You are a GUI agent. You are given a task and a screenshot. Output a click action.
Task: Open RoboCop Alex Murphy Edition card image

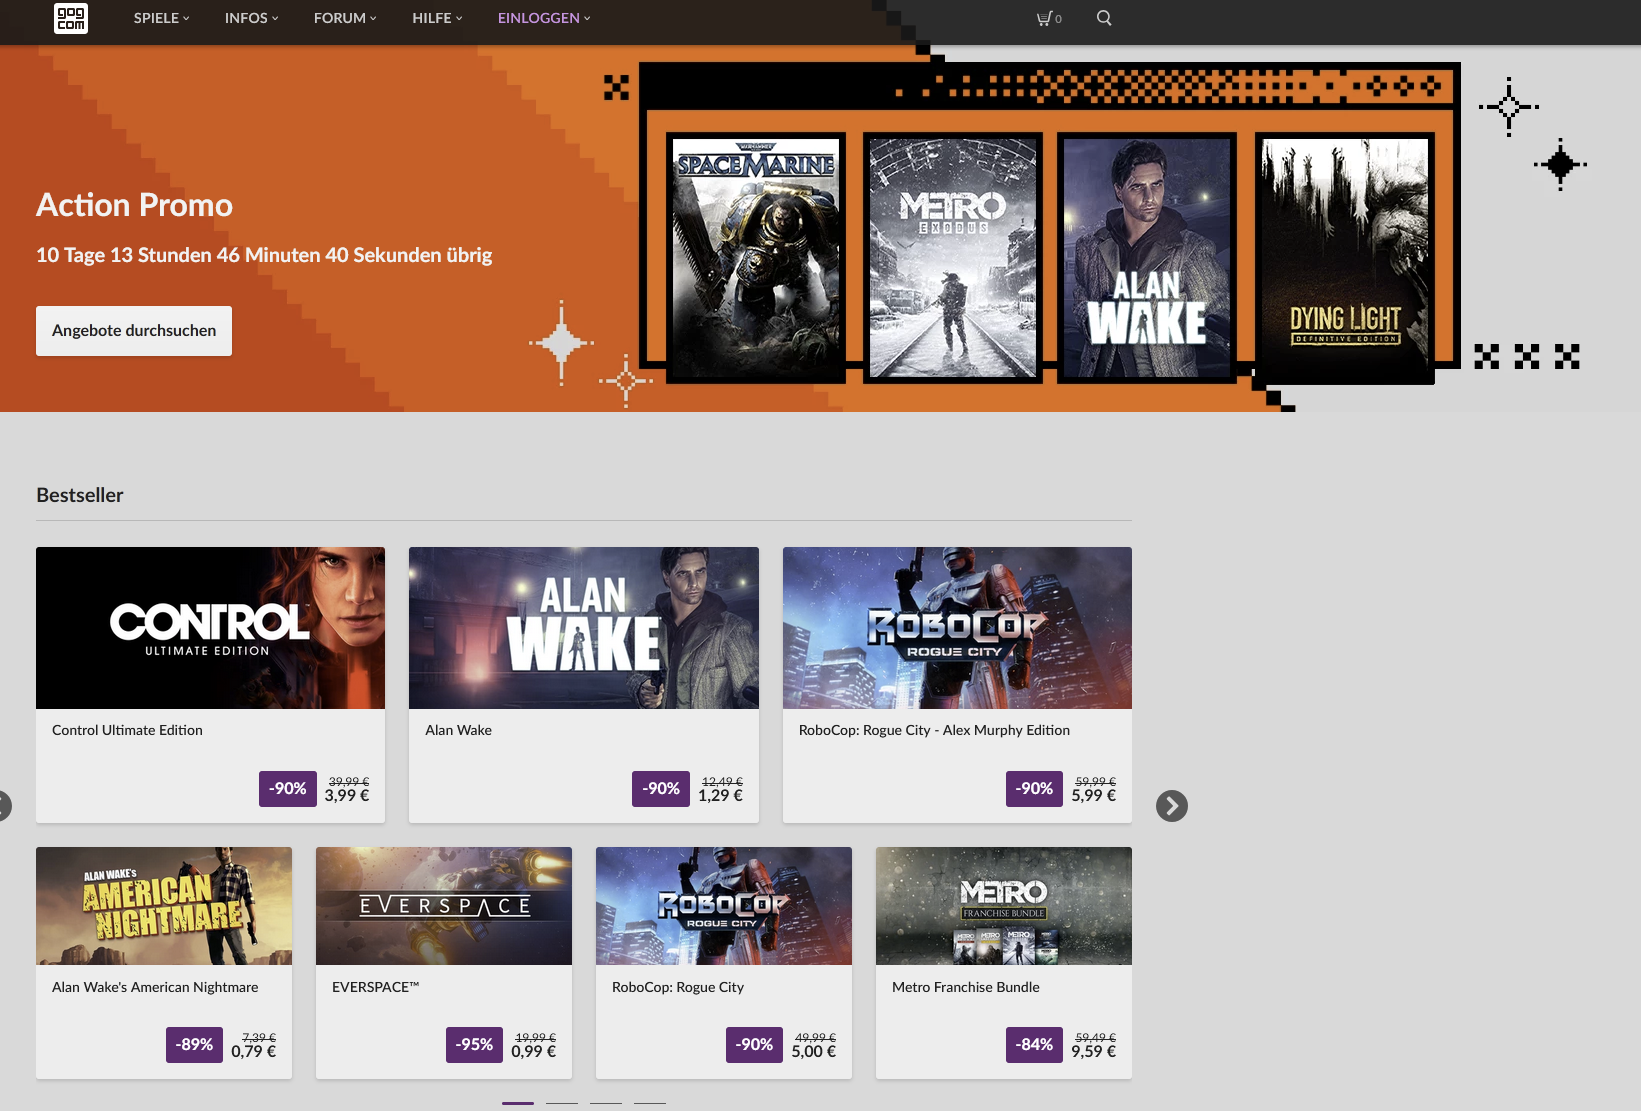pyautogui.click(x=957, y=628)
